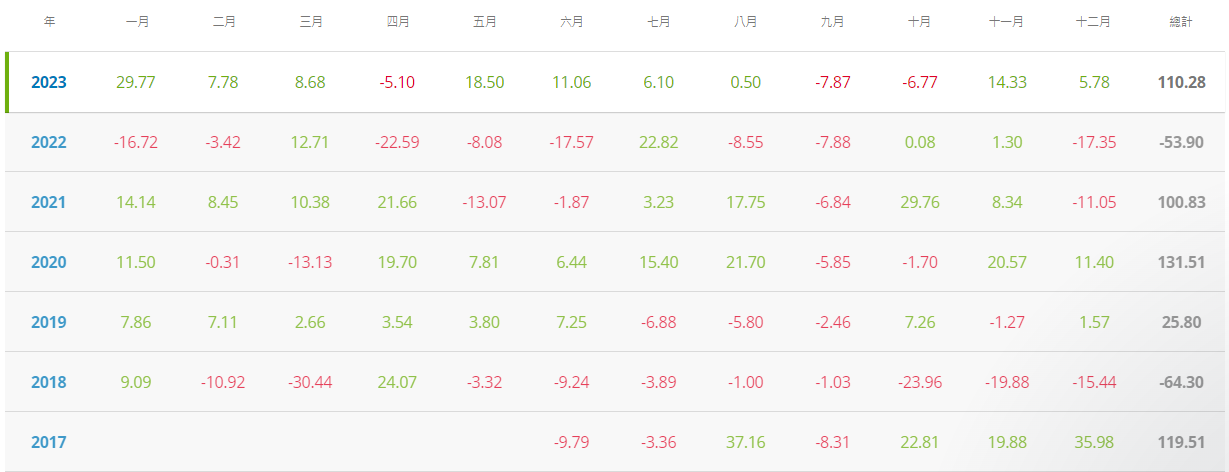Click the 2023 year row label

pyautogui.click(x=48, y=82)
